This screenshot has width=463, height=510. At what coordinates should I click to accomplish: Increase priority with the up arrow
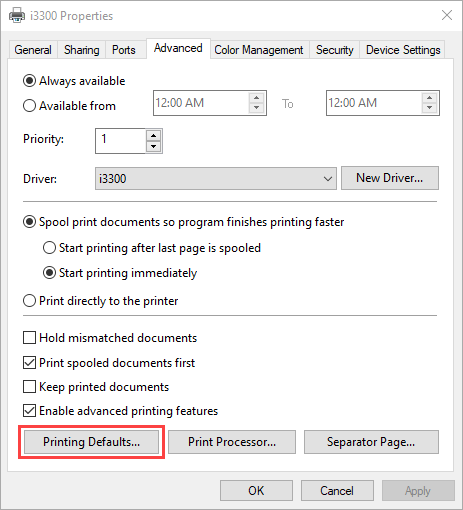153,136
